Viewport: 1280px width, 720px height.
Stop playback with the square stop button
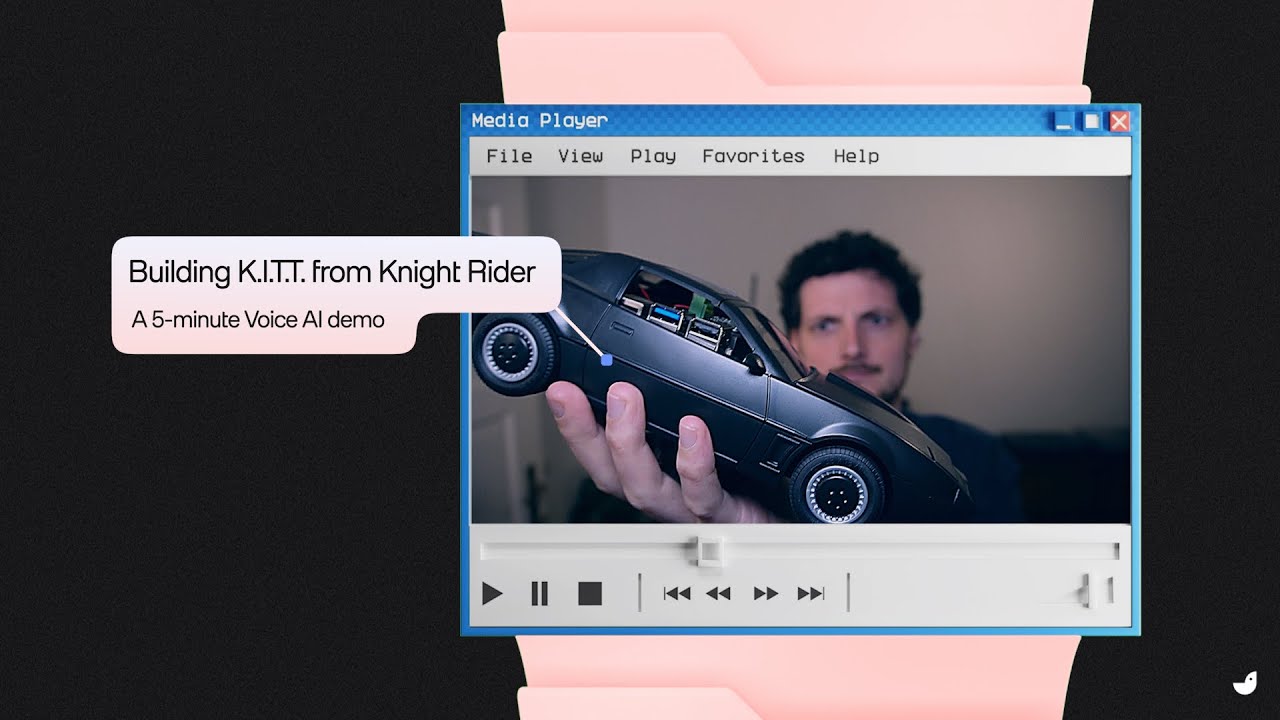point(590,594)
